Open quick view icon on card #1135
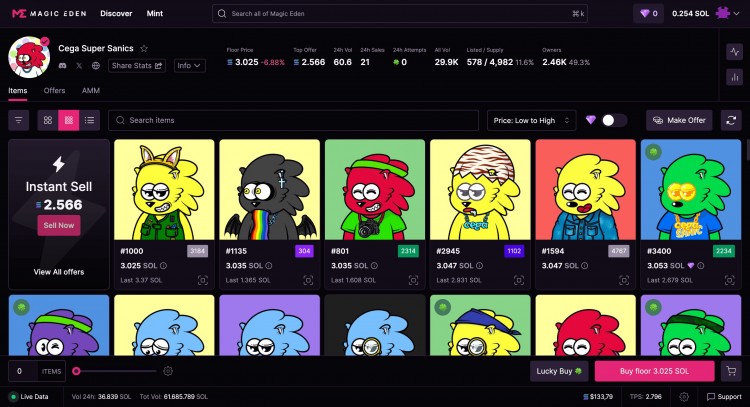The image size is (750, 407). click(308, 280)
